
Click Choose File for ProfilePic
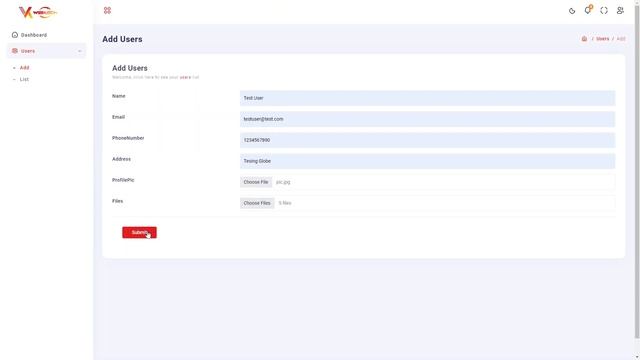(256, 182)
